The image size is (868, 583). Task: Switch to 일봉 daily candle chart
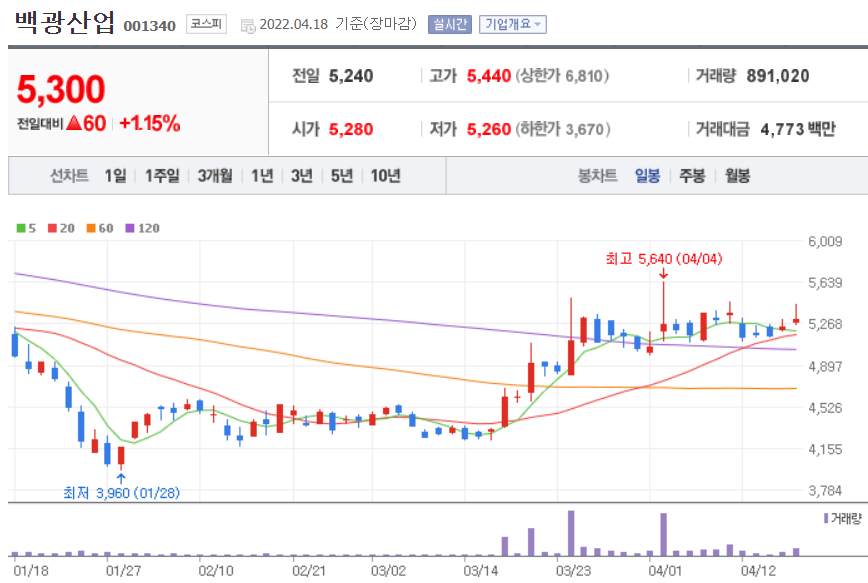(647, 176)
